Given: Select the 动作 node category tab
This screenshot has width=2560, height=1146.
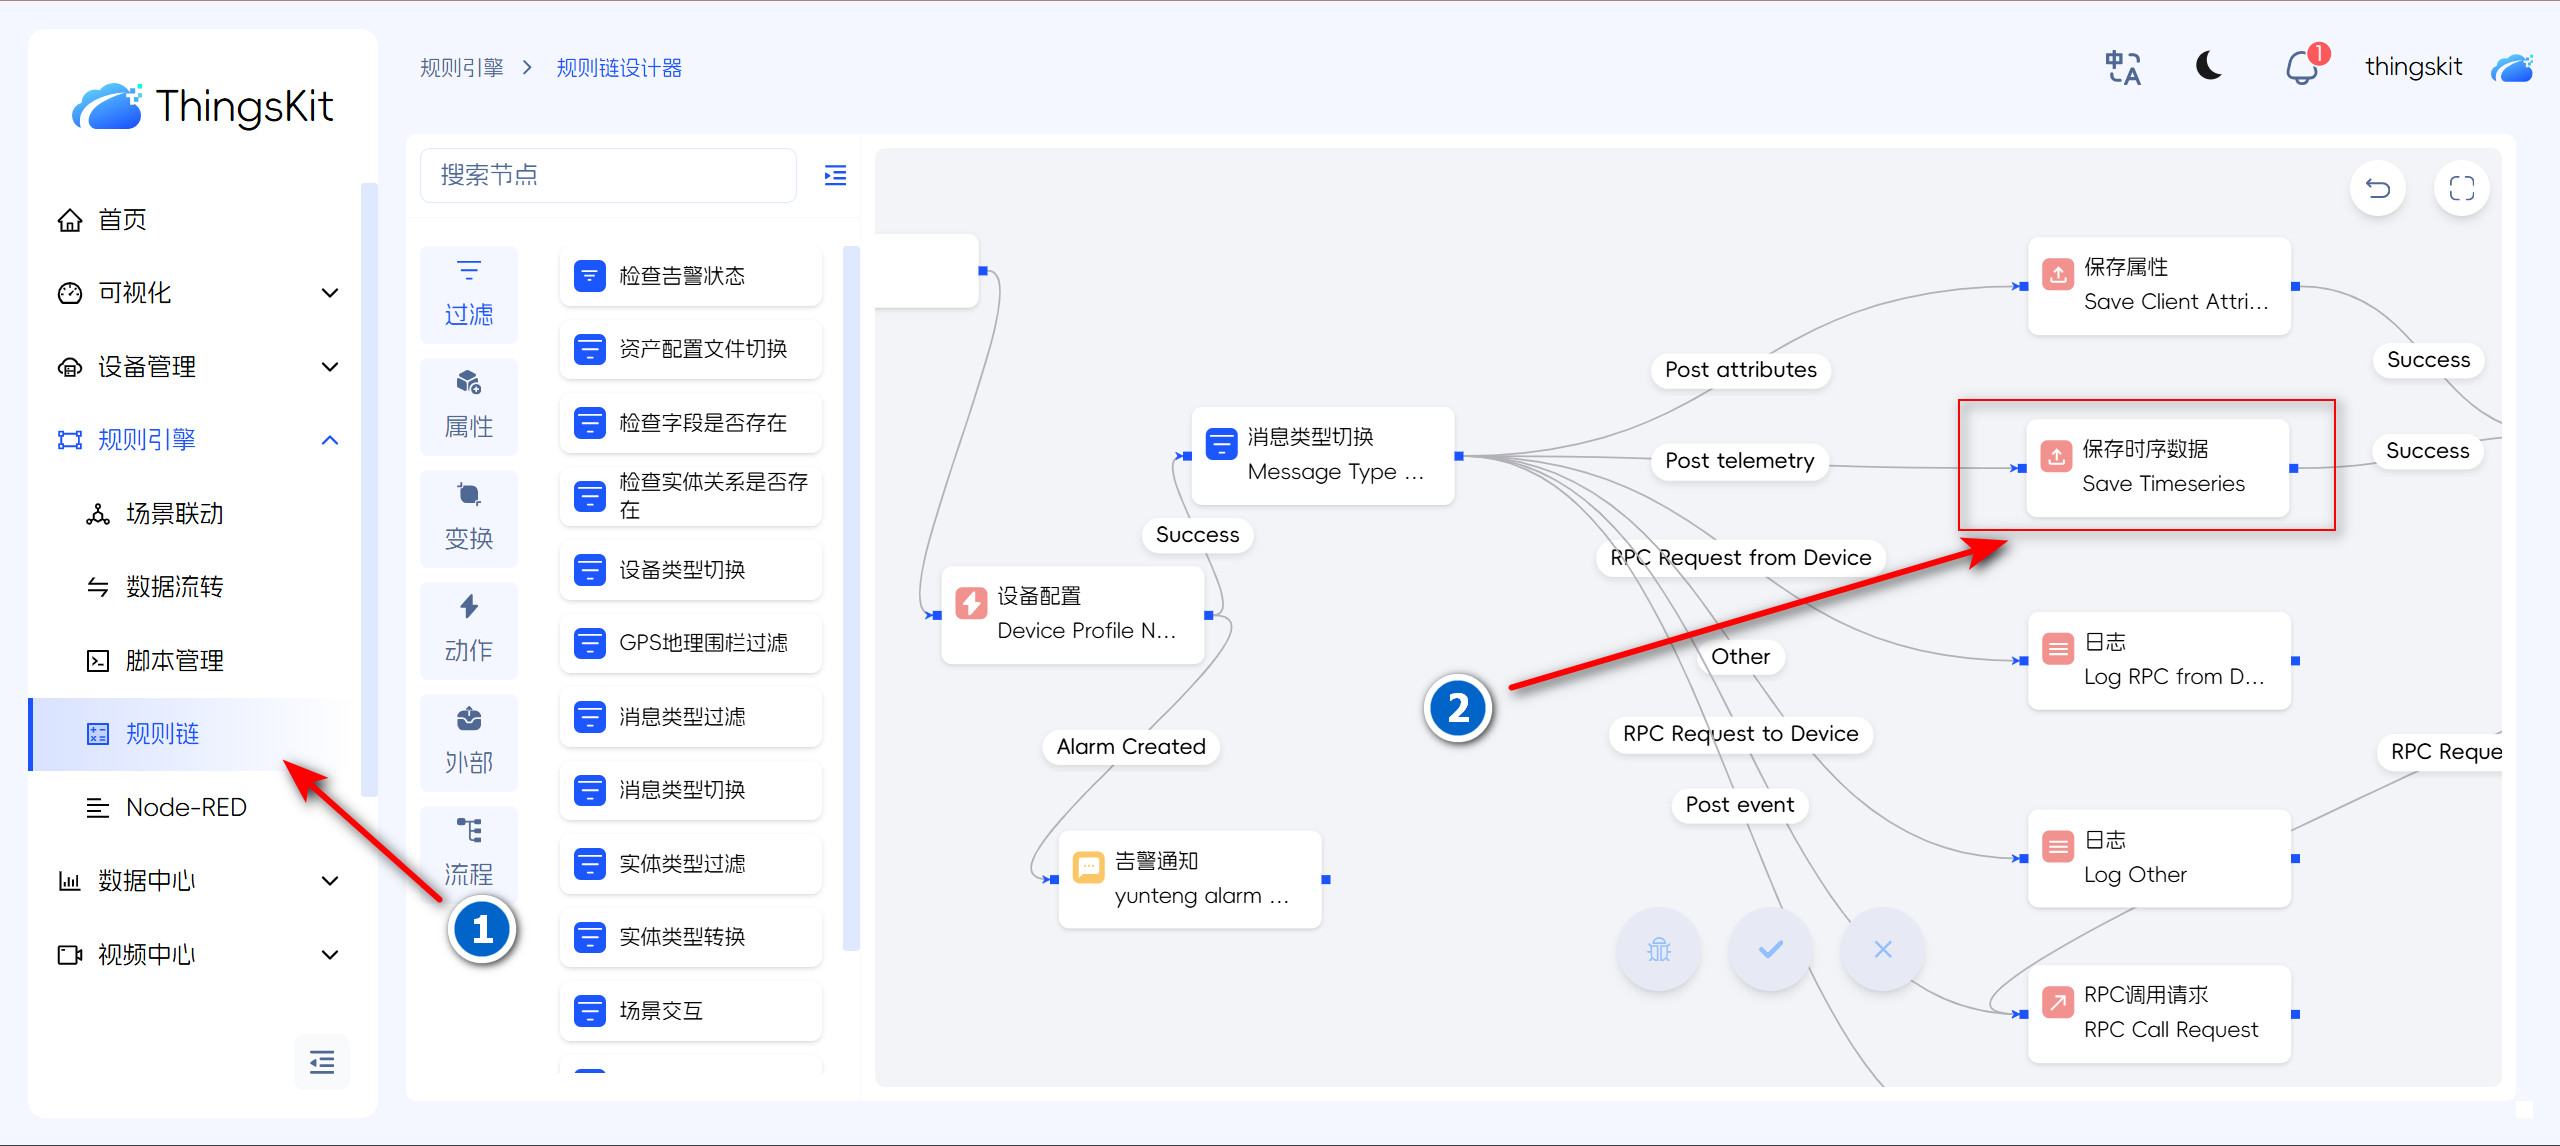Looking at the screenshot, I should pos(469,629).
